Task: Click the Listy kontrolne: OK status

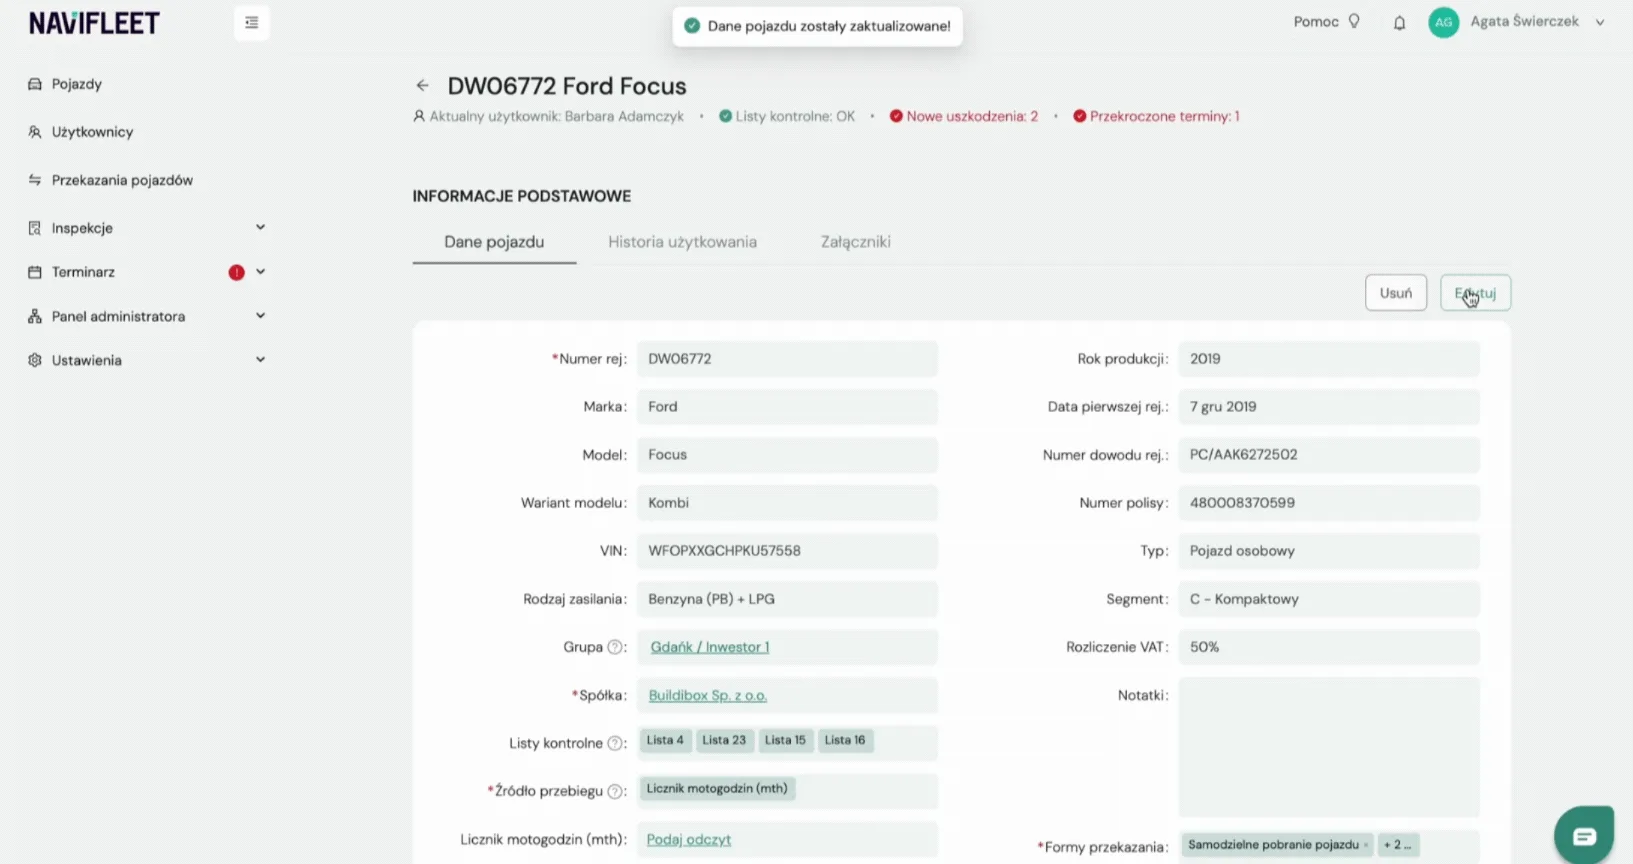Action: tap(787, 116)
